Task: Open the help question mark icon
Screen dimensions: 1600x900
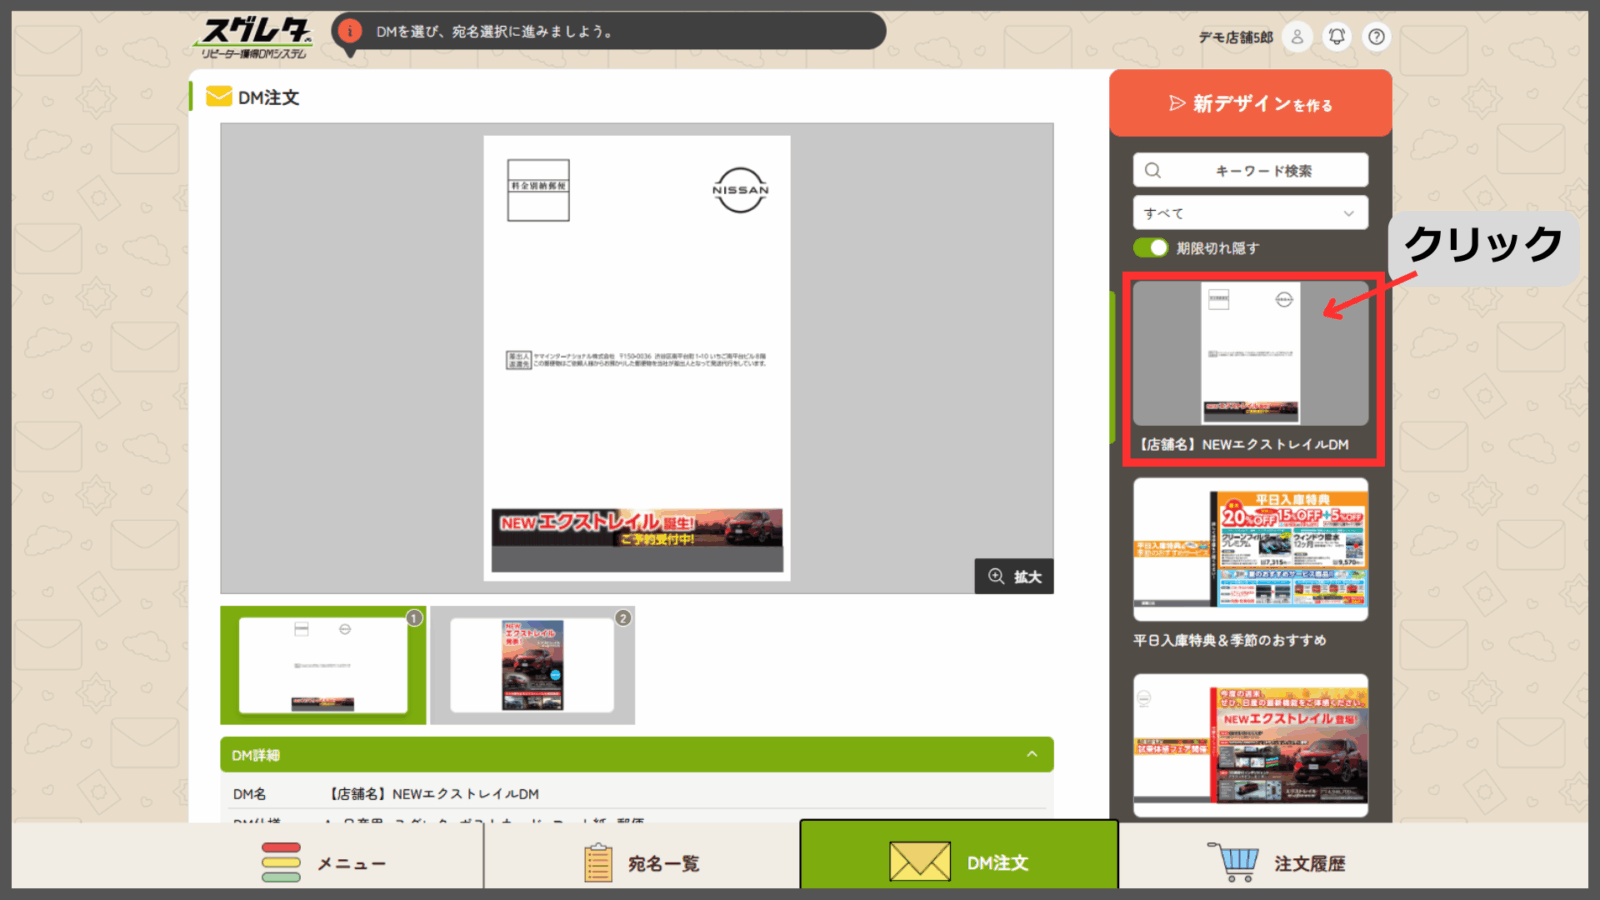Action: tap(1377, 37)
